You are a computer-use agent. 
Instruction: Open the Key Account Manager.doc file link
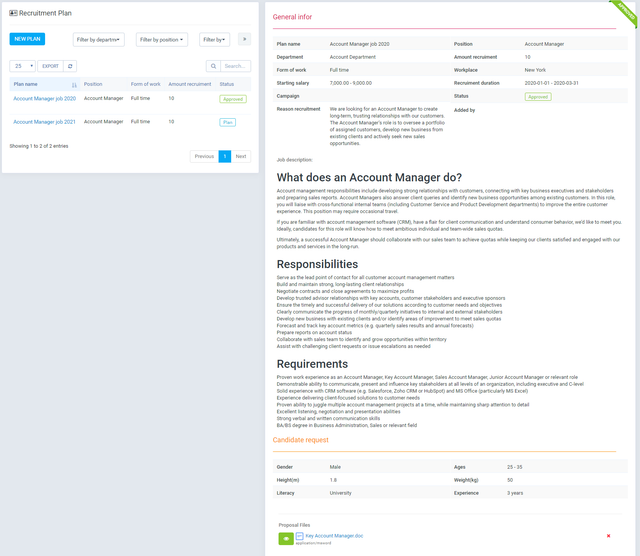pyautogui.click(x=334, y=536)
